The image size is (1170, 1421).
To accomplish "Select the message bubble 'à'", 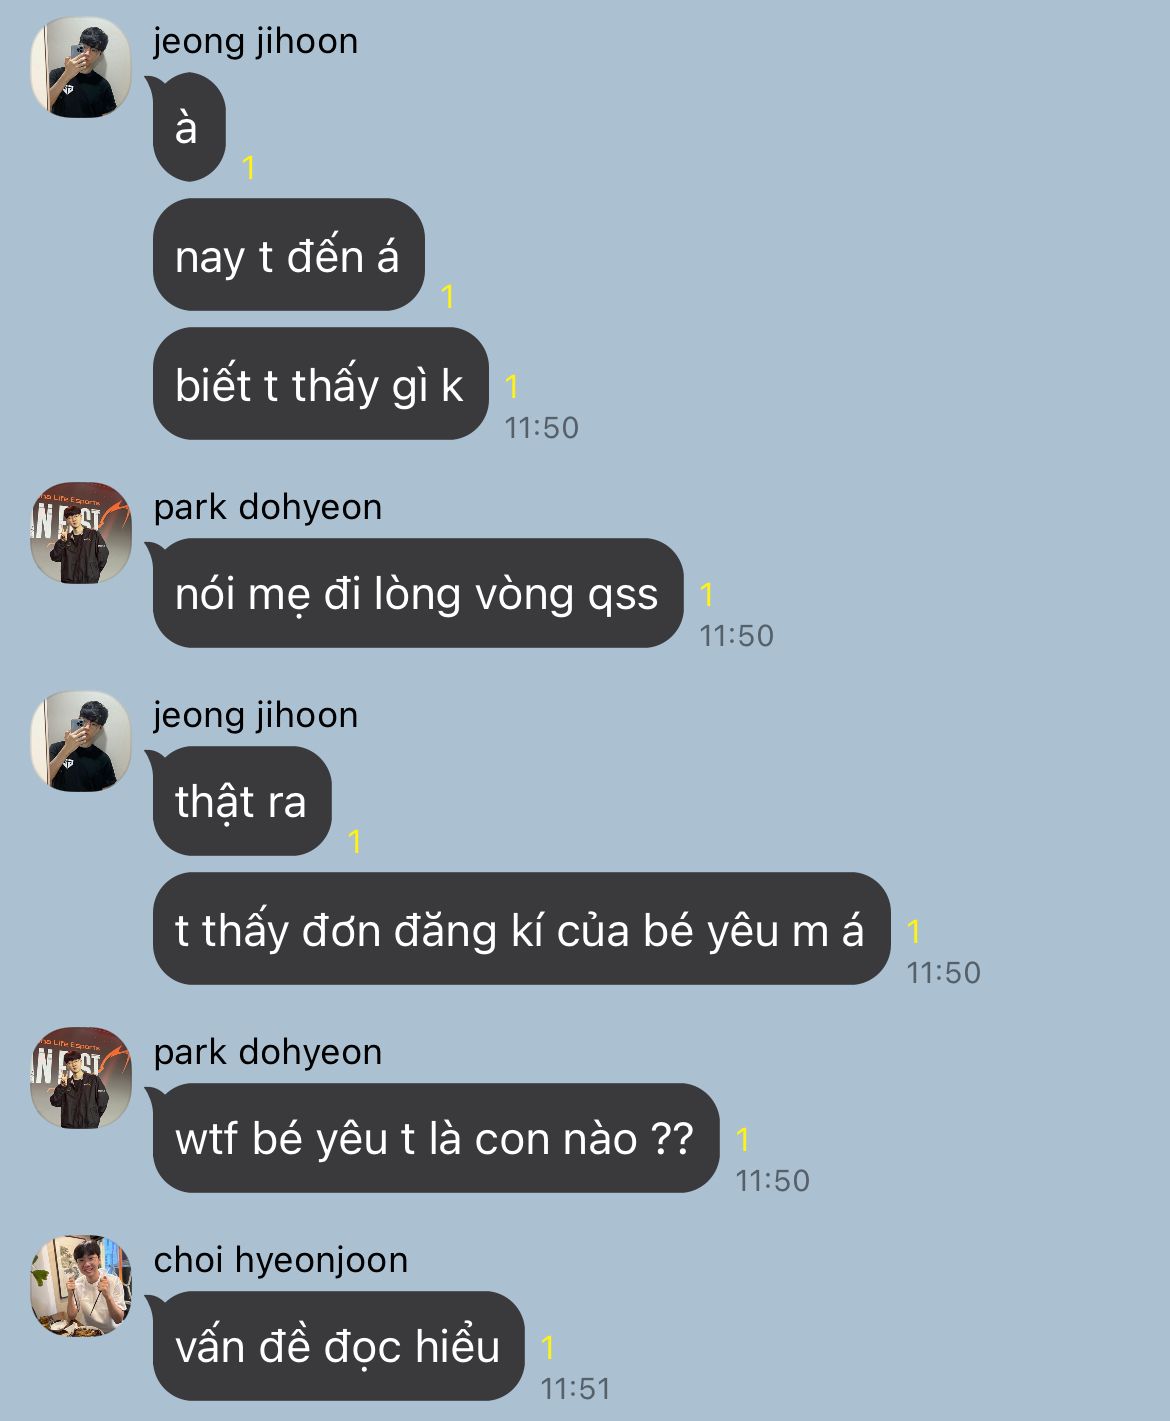I will (x=189, y=127).
